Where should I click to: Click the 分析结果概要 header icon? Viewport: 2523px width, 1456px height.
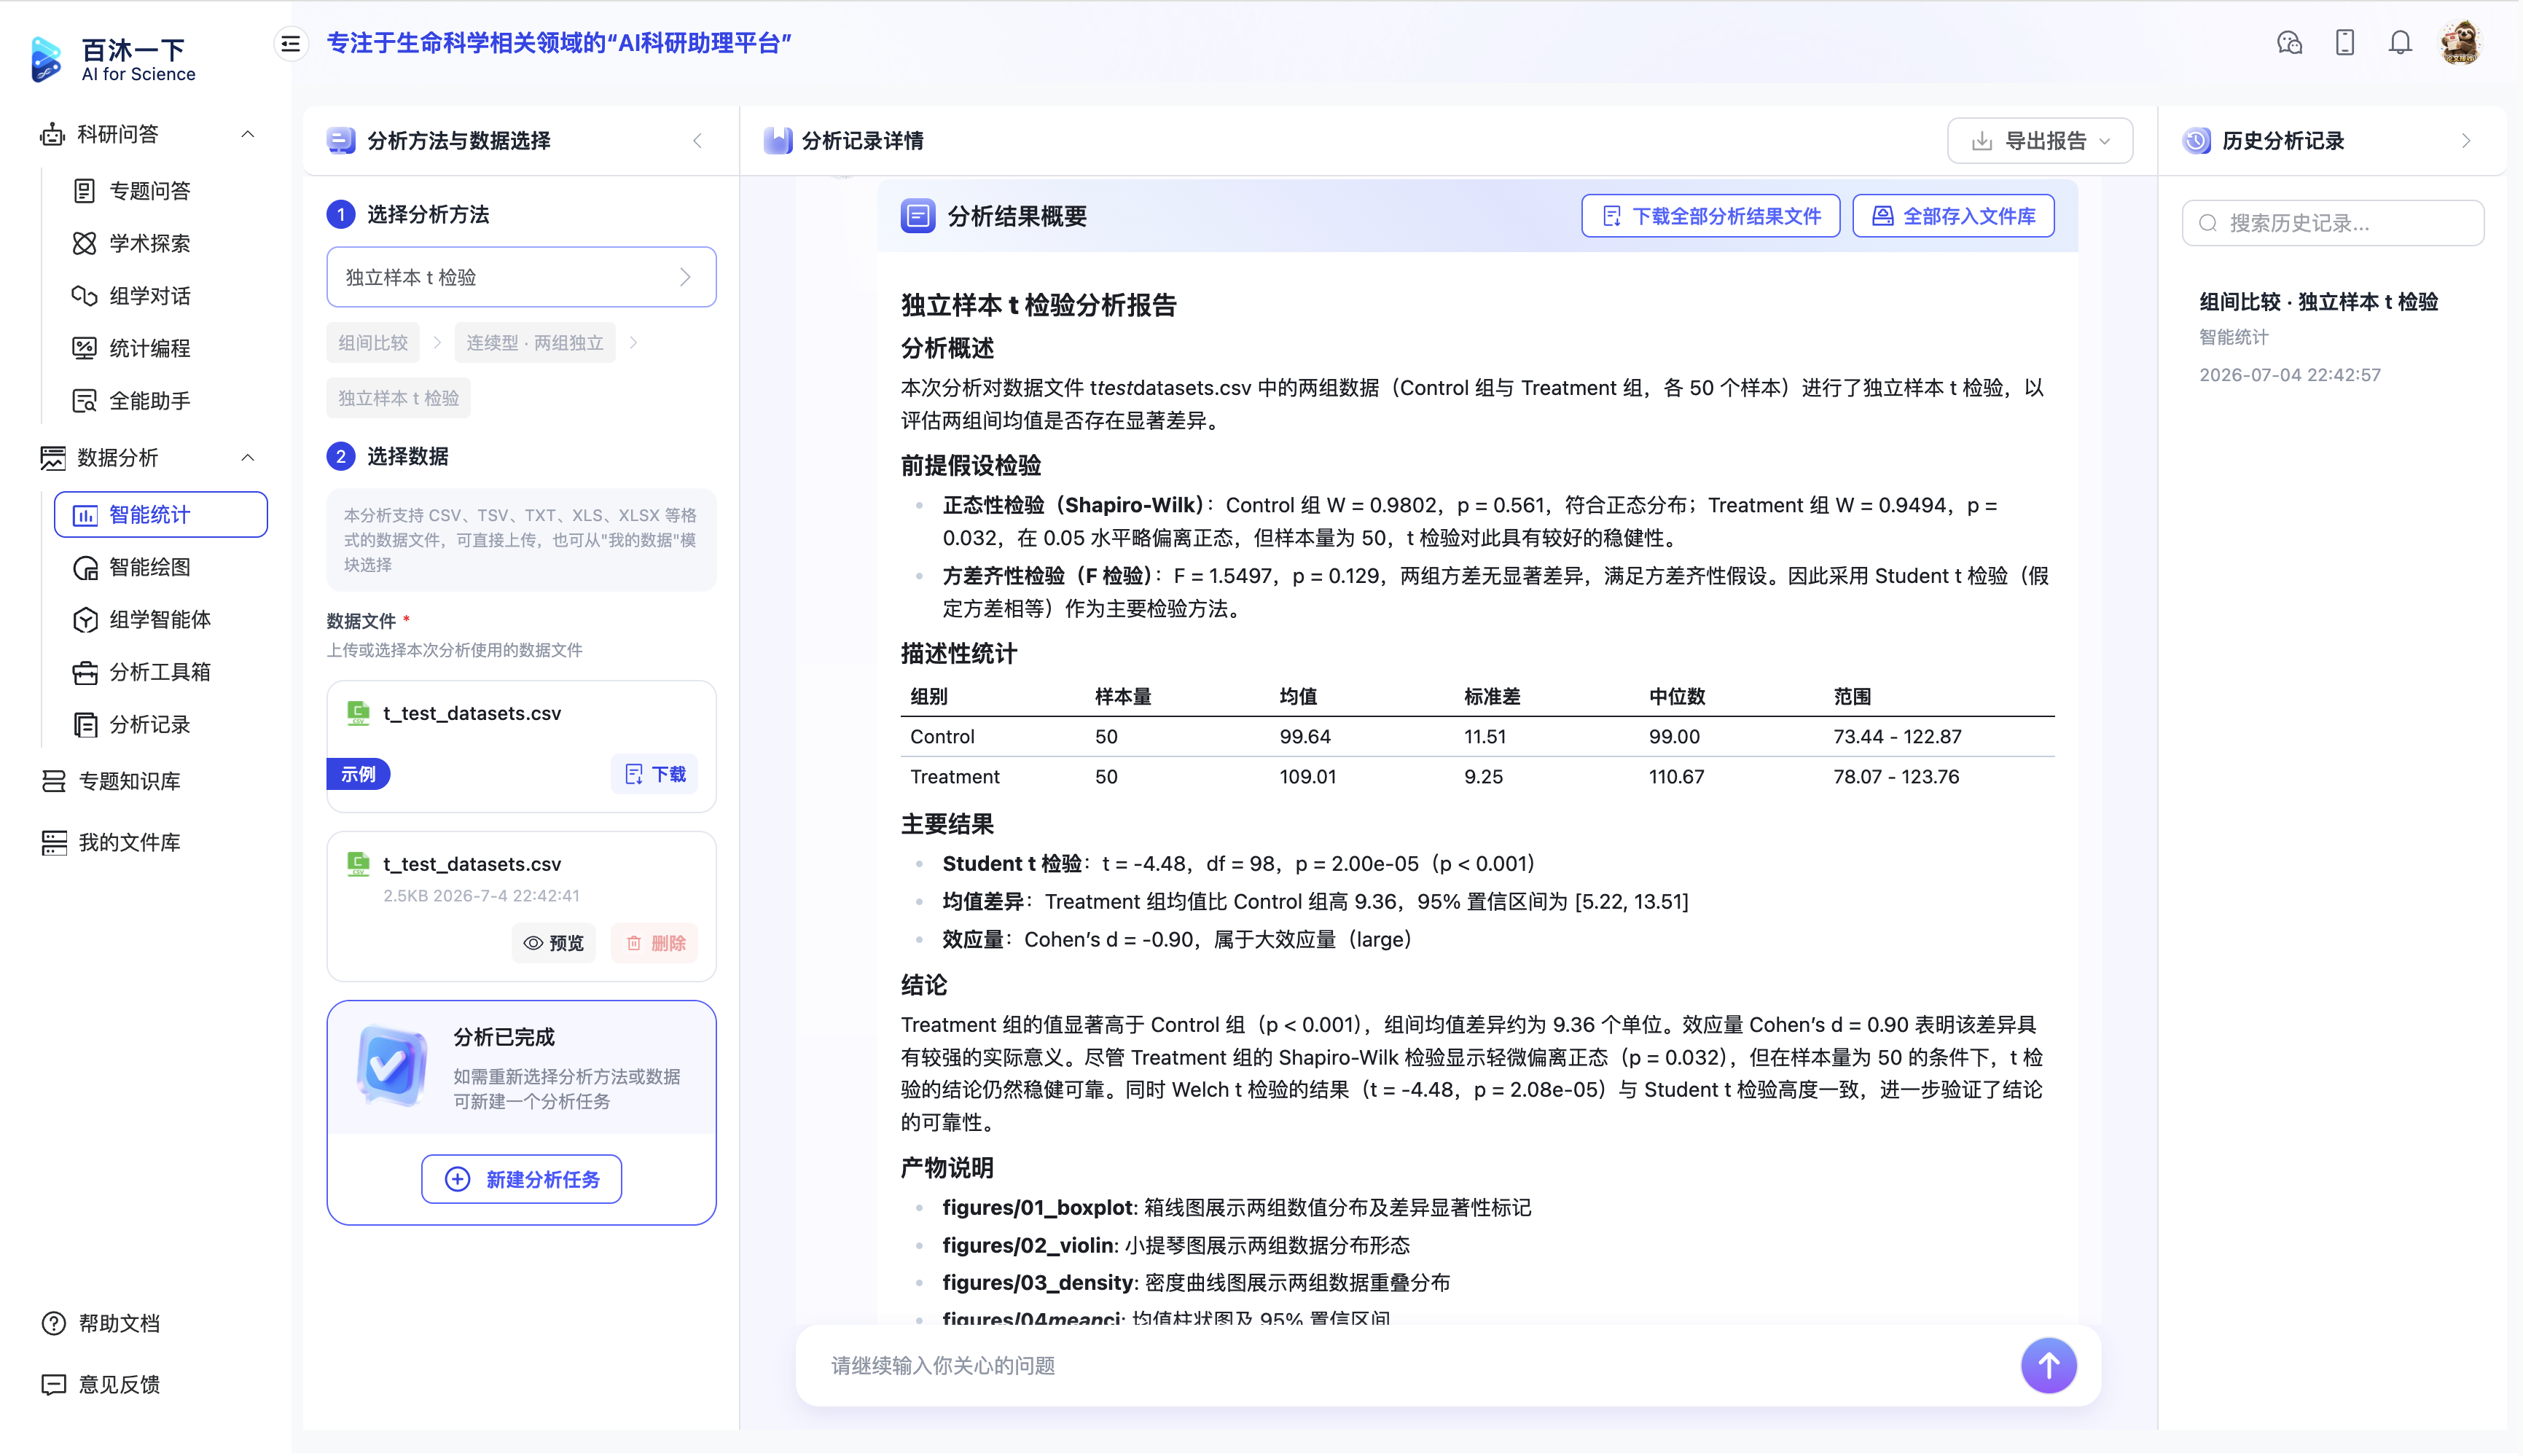pyautogui.click(x=917, y=216)
